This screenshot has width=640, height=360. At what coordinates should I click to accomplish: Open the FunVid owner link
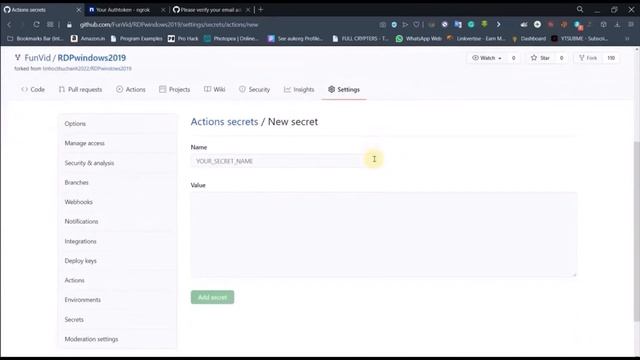37,58
